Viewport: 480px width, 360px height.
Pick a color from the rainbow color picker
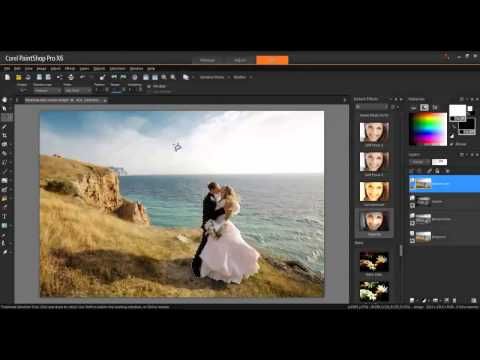click(428, 129)
